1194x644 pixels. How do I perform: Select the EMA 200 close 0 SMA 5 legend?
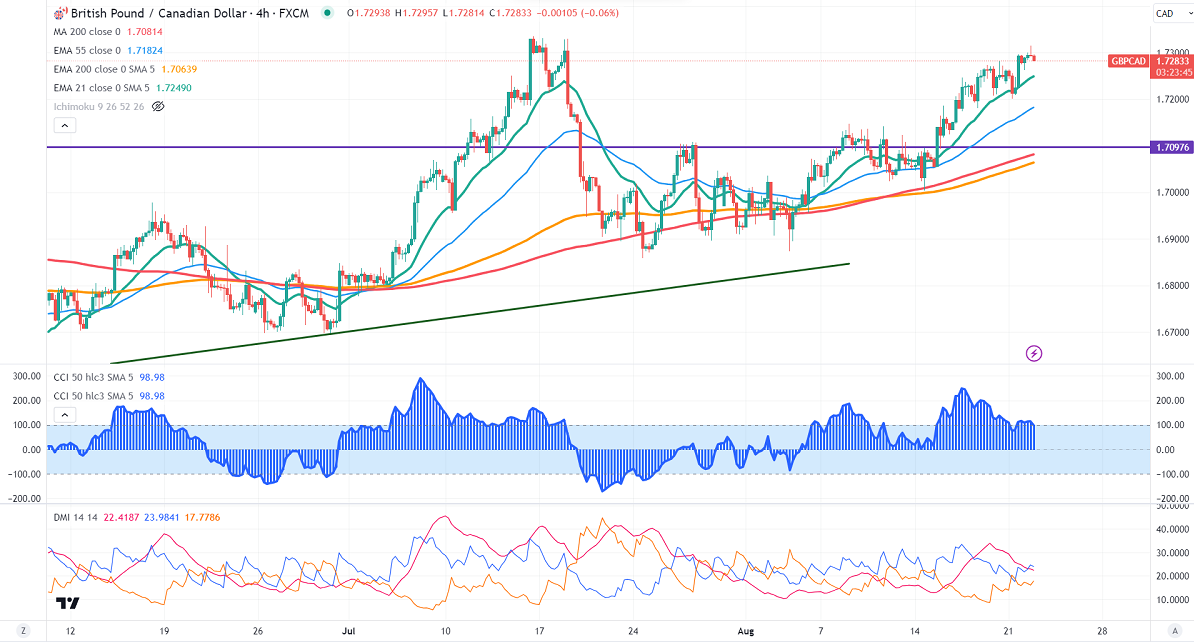104,69
